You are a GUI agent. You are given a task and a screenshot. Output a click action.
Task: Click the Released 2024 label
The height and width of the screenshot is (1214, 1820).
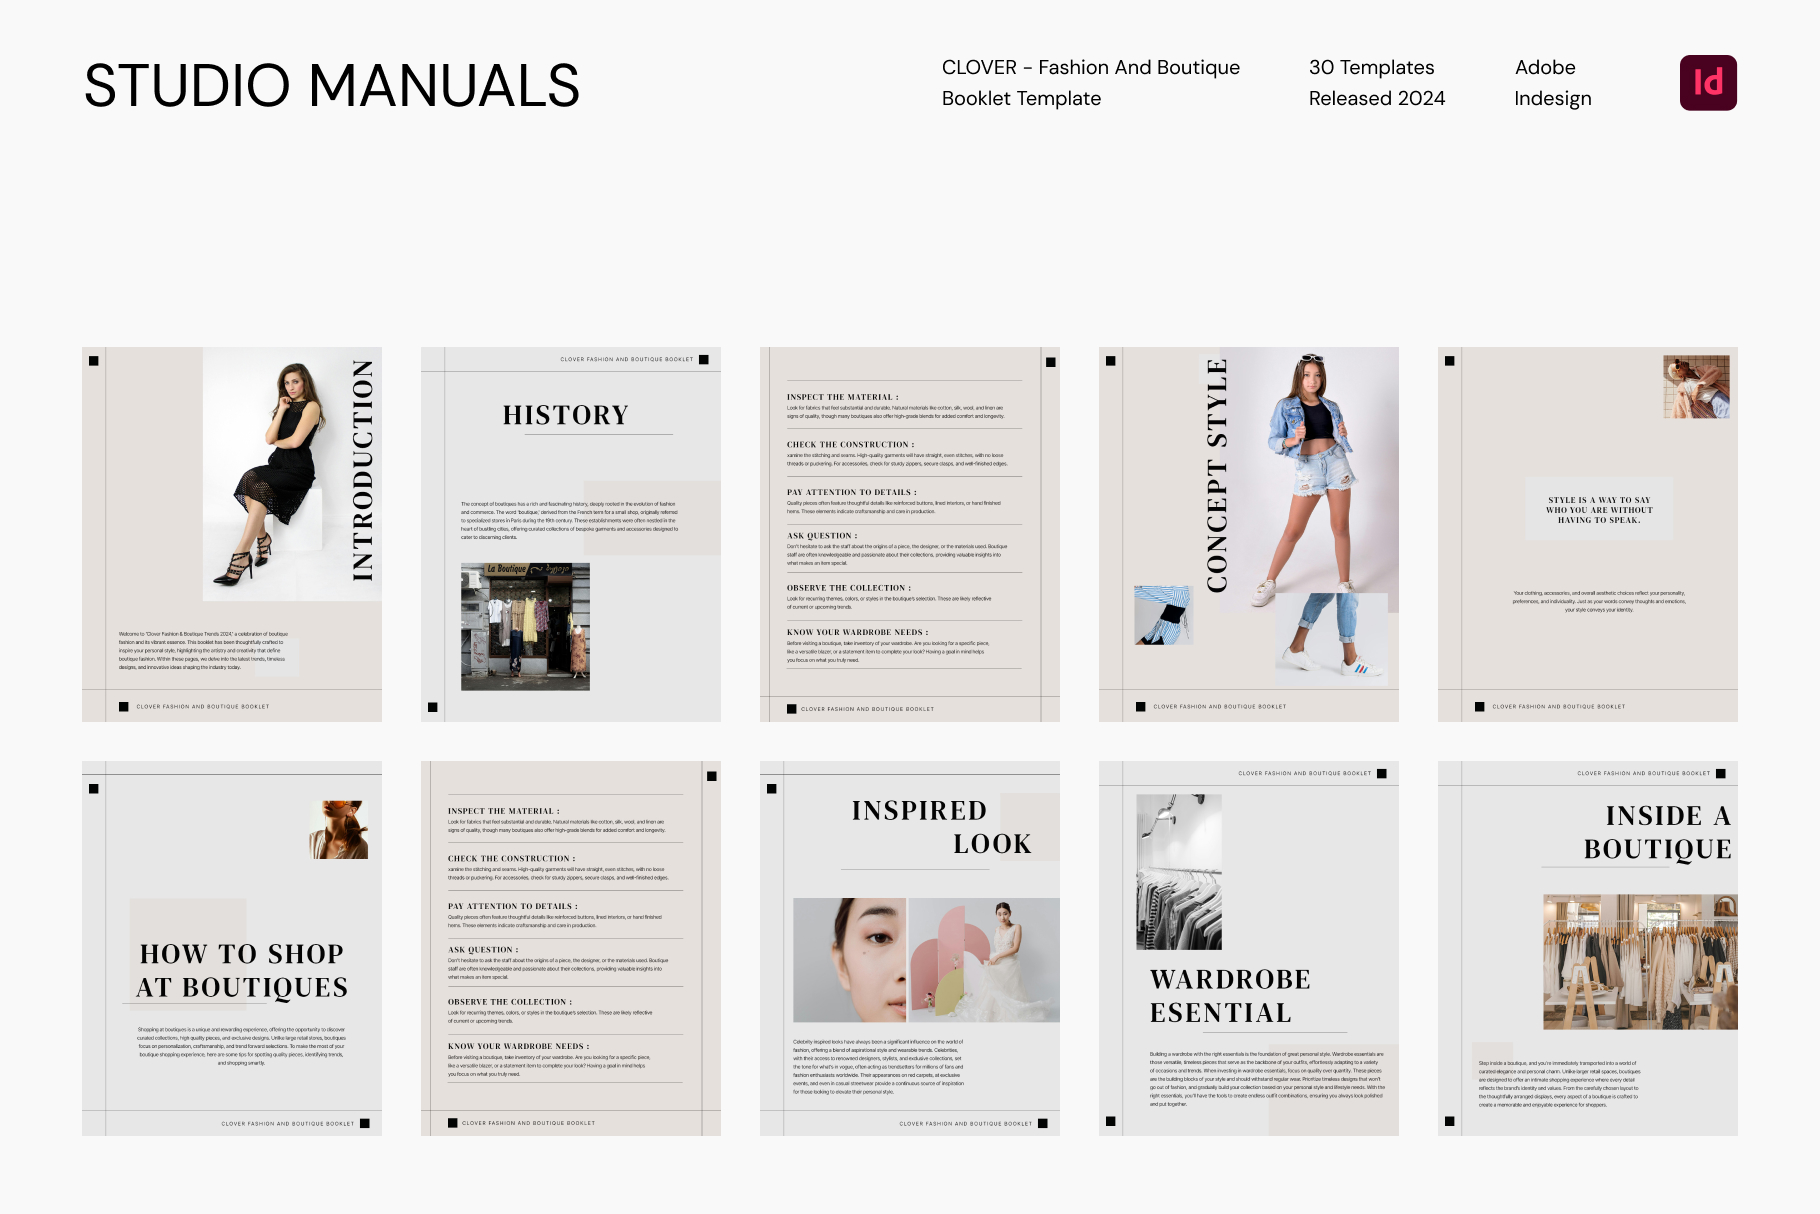(1377, 98)
